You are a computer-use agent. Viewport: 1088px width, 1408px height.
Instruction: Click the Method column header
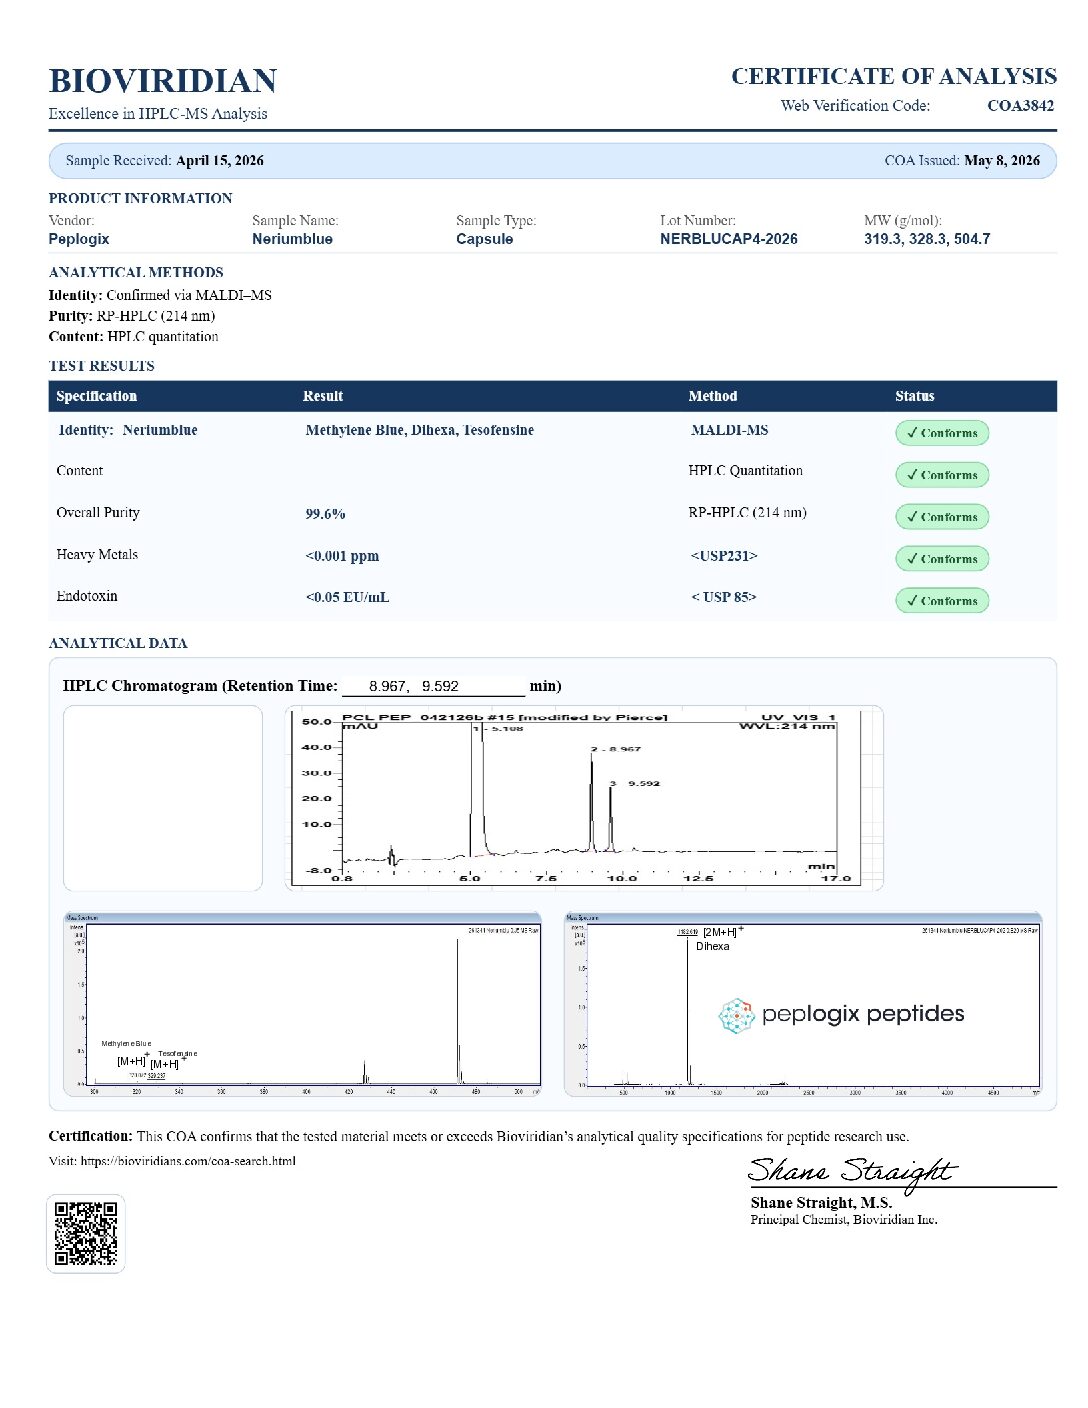tap(713, 396)
